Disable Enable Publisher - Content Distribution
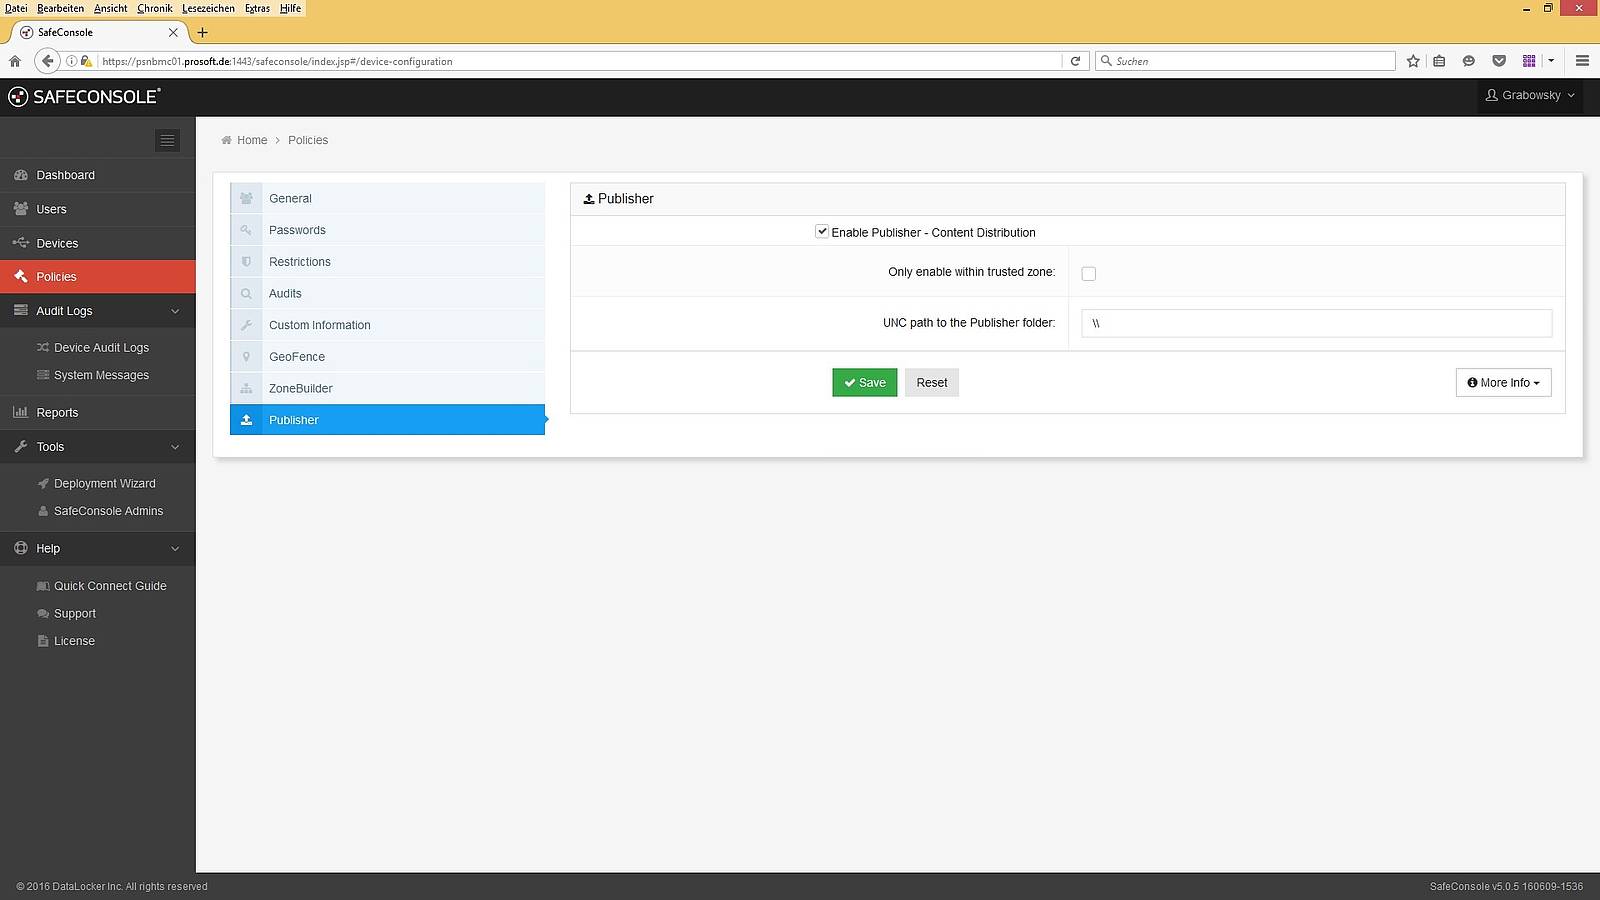Image resolution: width=1600 pixels, height=900 pixels. point(822,231)
